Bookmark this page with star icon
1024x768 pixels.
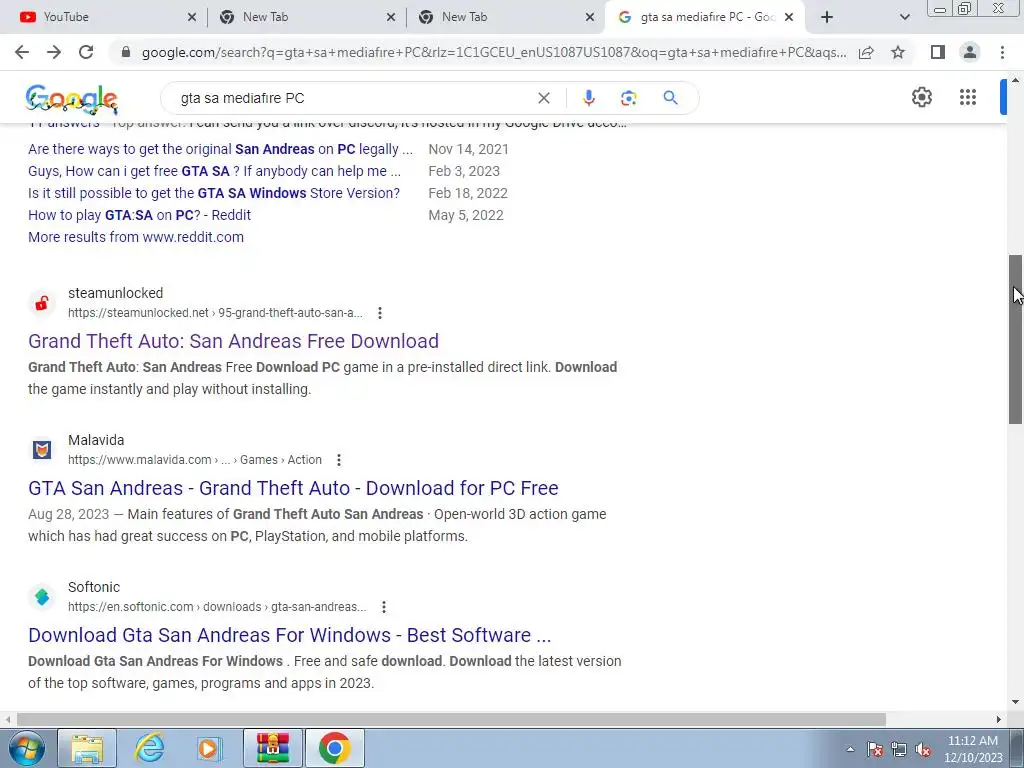898,52
